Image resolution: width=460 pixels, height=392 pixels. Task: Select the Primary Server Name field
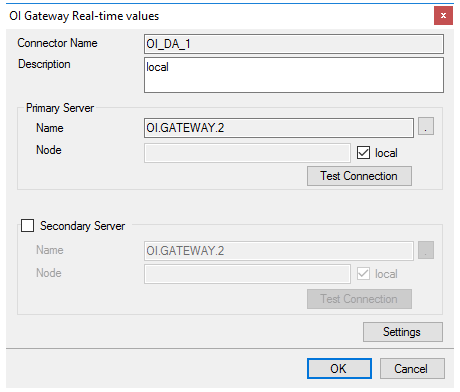tap(279, 128)
